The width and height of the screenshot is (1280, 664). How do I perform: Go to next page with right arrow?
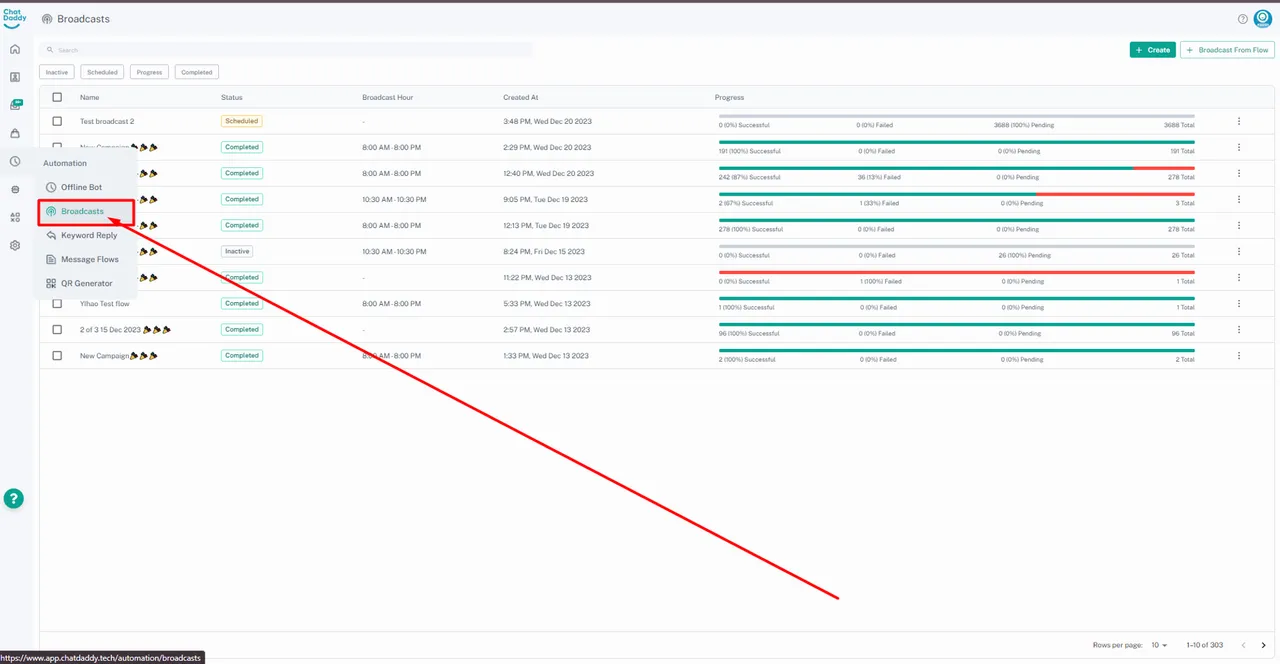pos(1264,645)
